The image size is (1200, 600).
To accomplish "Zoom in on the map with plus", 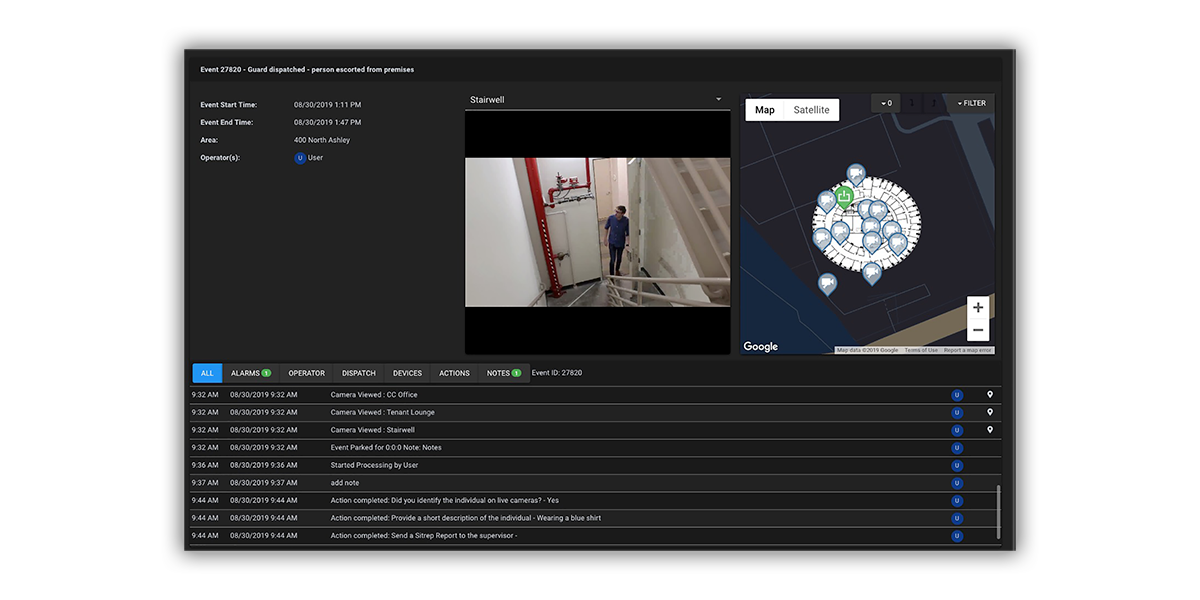I will pos(978,307).
